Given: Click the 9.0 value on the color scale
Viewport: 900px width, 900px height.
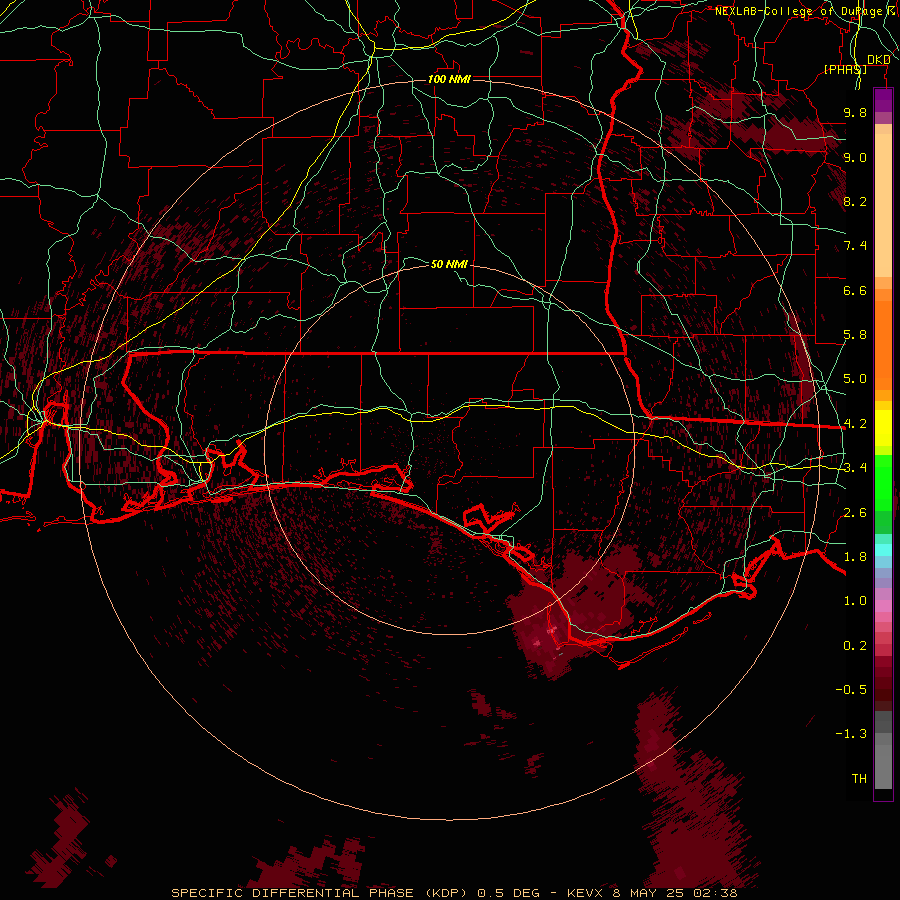Looking at the screenshot, I should point(855,157).
